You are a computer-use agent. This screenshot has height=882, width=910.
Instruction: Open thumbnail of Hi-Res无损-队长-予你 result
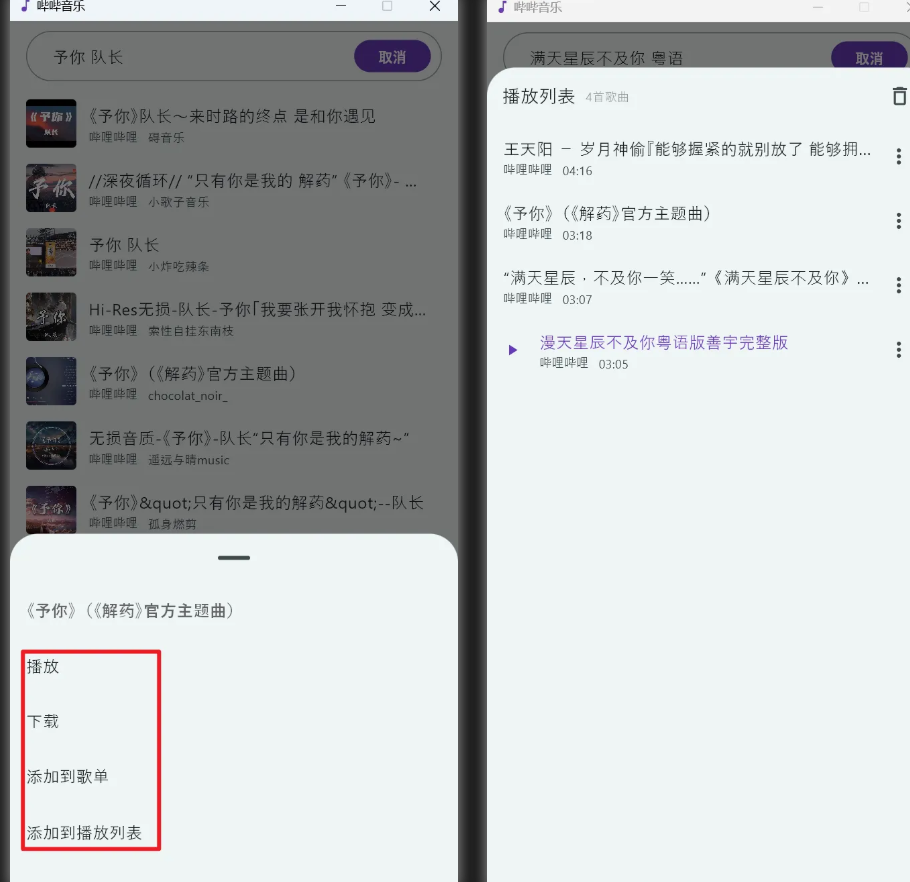point(51,317)
